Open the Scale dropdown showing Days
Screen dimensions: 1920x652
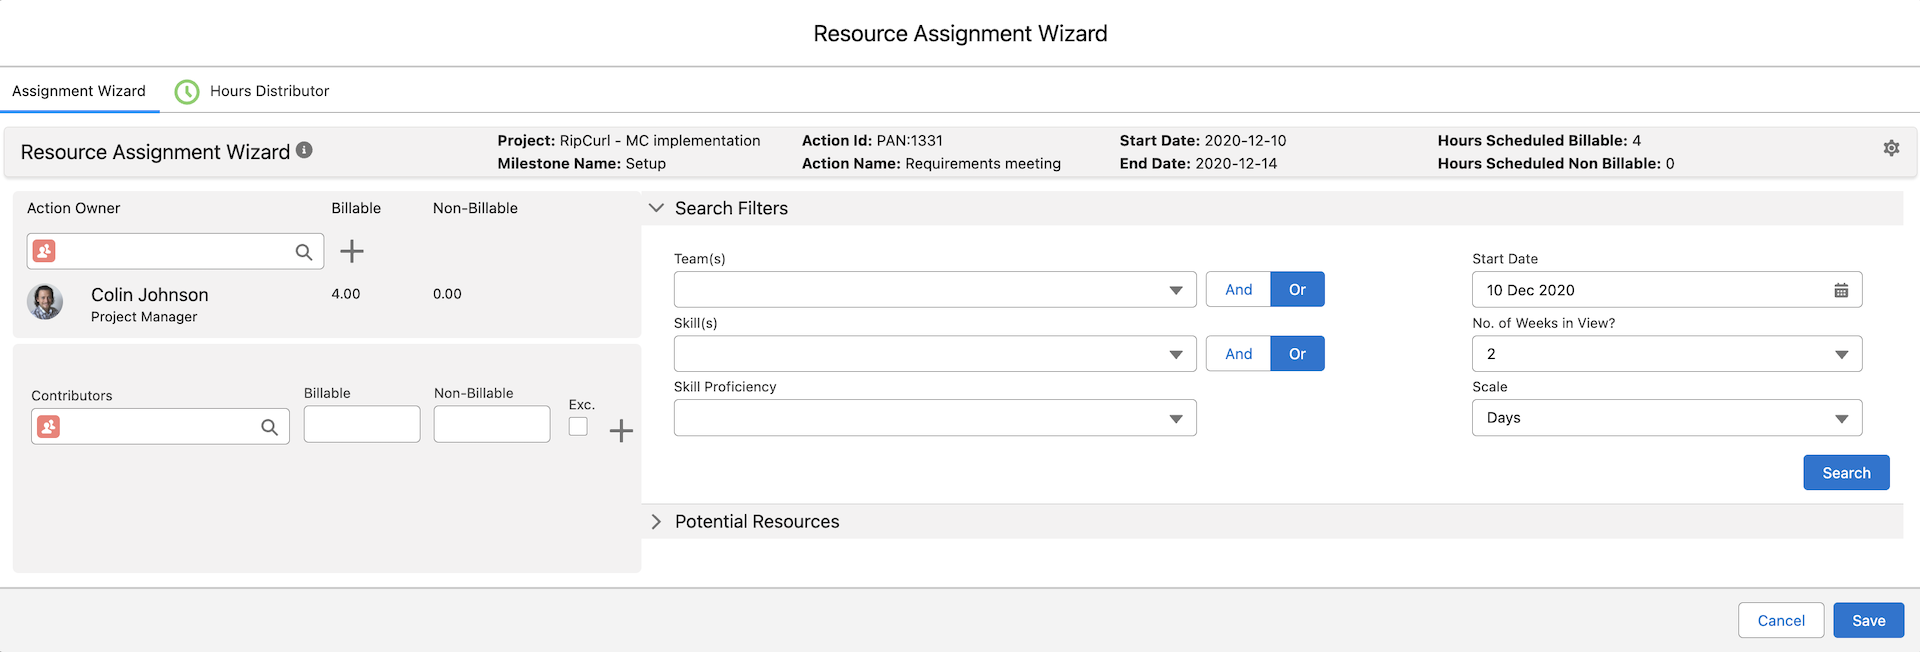pyautogui.click(x=1667, y=418)
